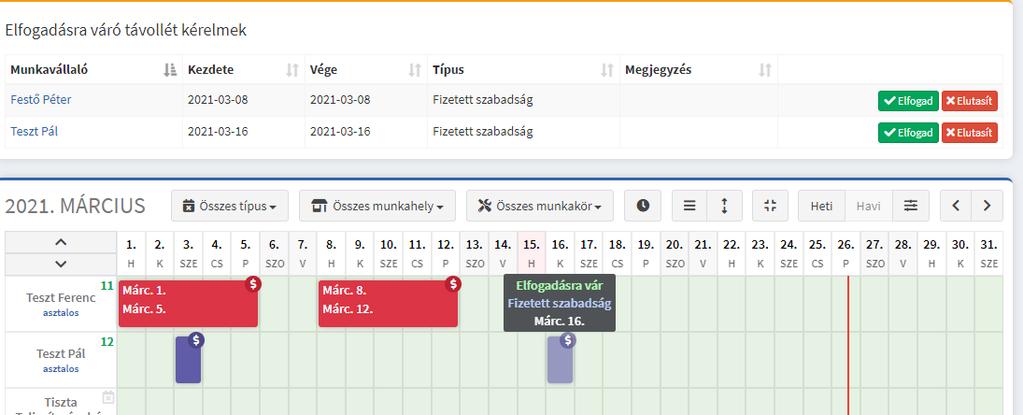Click the compress view arrows button

click(x=770, y=206)
